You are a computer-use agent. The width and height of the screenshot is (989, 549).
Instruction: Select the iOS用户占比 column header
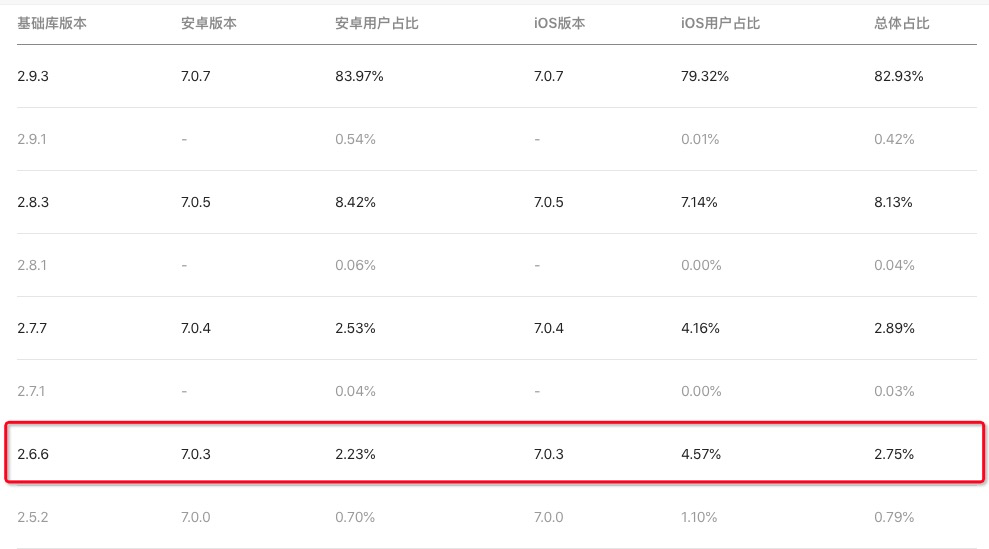click(x=713, y=23)
